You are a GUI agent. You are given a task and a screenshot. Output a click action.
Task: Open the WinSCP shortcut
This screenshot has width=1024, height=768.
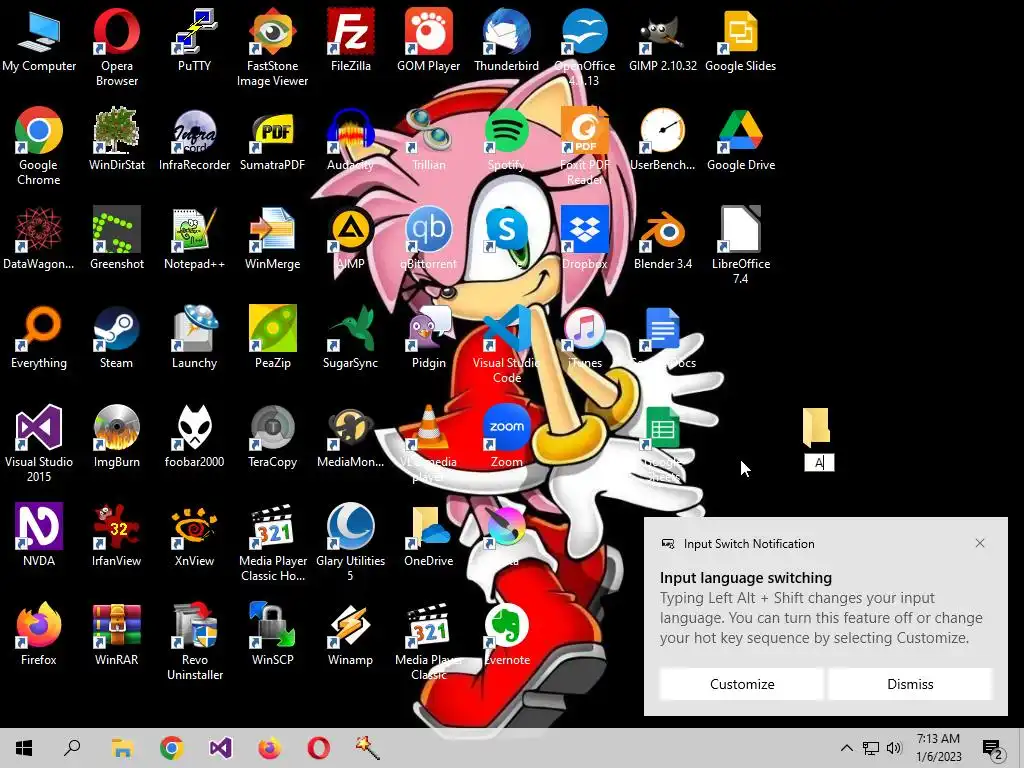point(272,626)
